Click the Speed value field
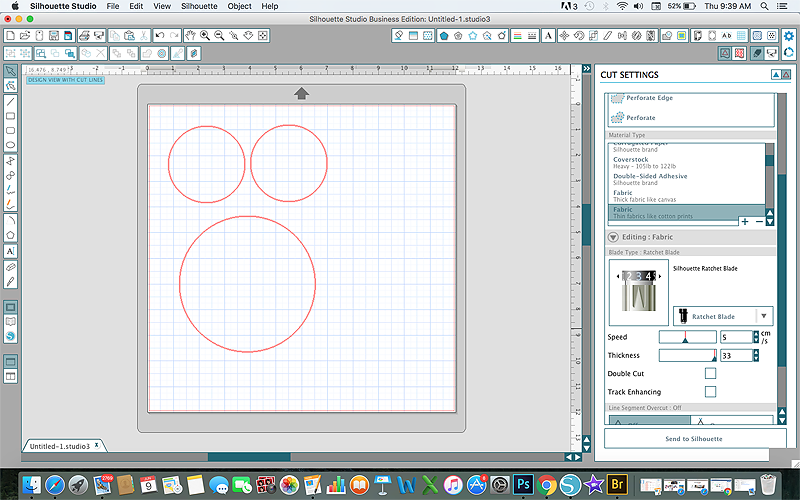 [x=736, y=337]
